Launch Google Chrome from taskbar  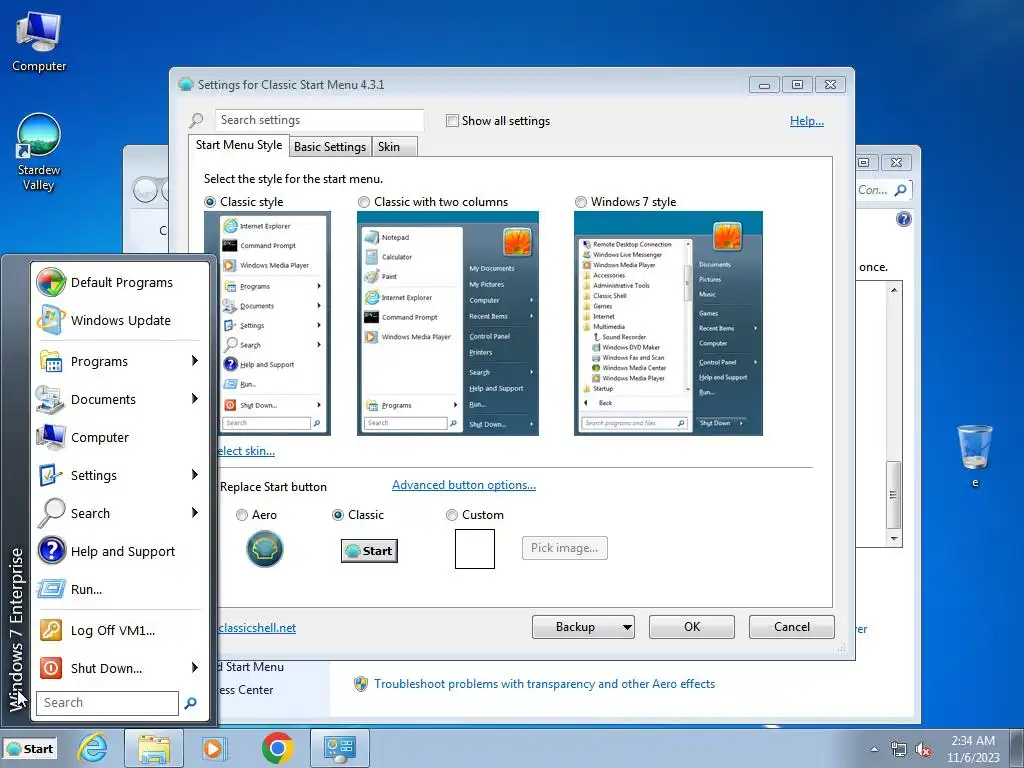tap(278, 748)
